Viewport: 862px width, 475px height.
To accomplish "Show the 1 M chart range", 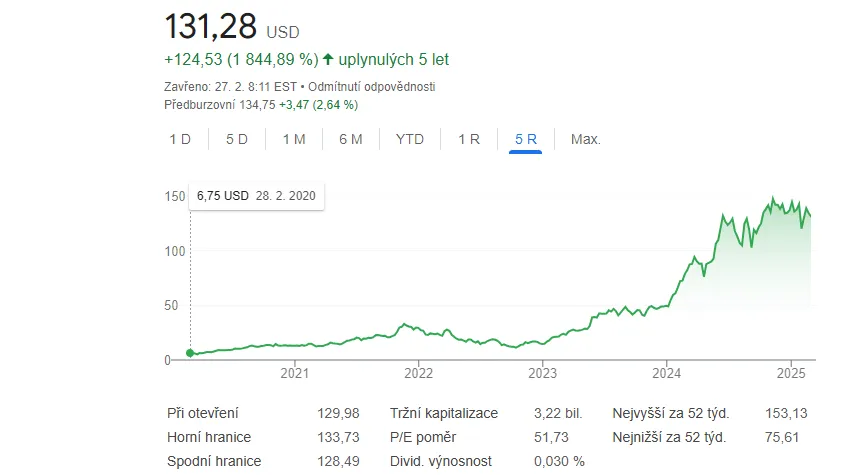I will [294, 139].
